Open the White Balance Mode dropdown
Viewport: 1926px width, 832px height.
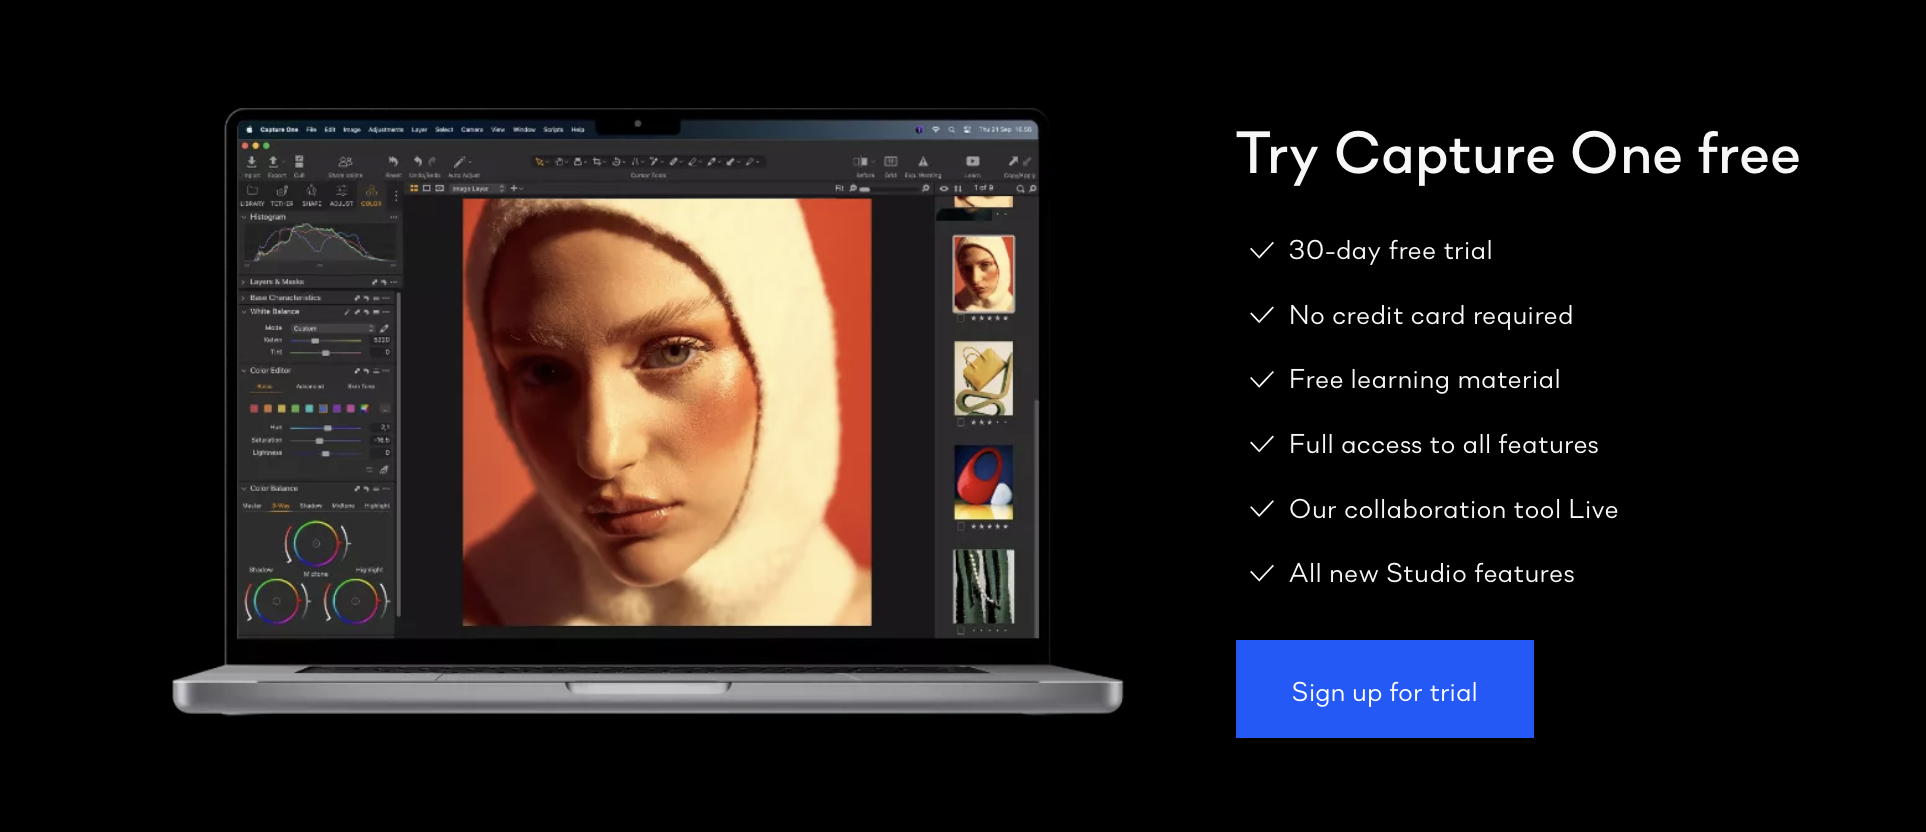(x=334, y=328)
